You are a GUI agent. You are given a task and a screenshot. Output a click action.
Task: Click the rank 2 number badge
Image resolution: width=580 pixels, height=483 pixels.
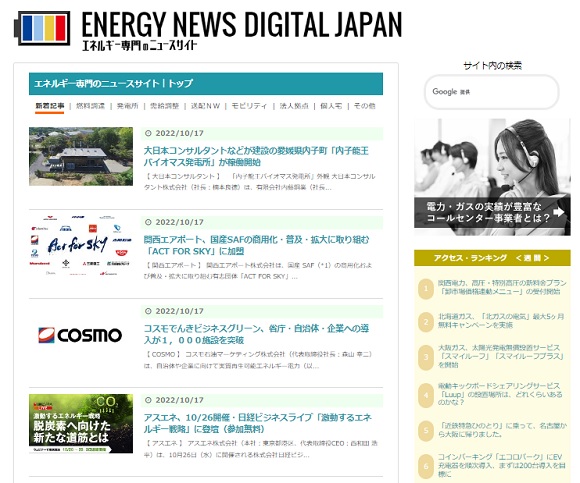(426, 322)
